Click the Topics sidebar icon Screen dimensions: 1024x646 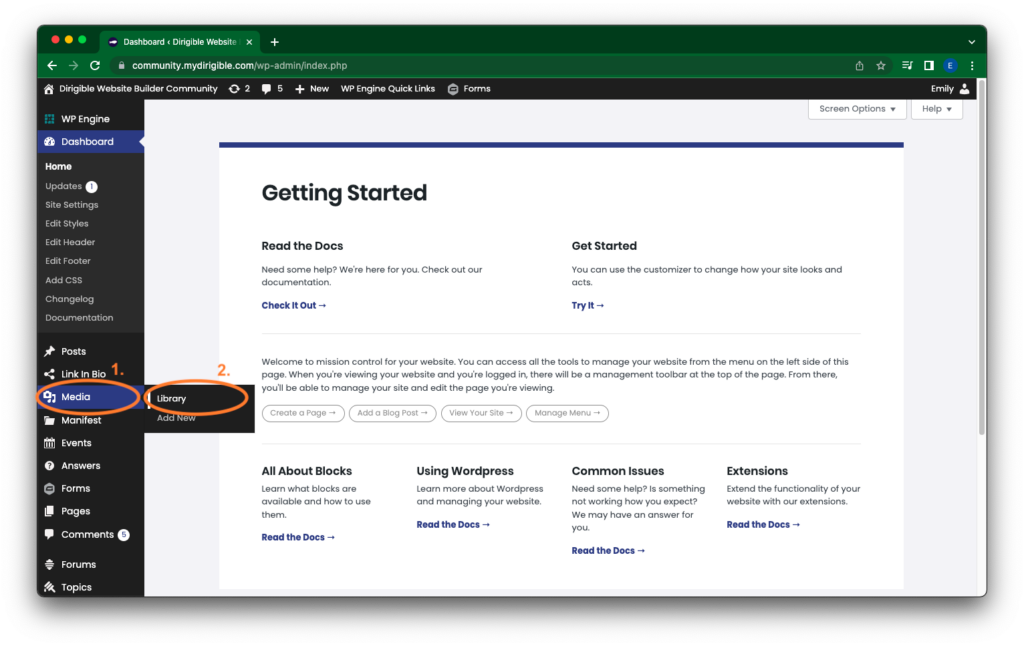pyautogui.click(x=48, y=587)
